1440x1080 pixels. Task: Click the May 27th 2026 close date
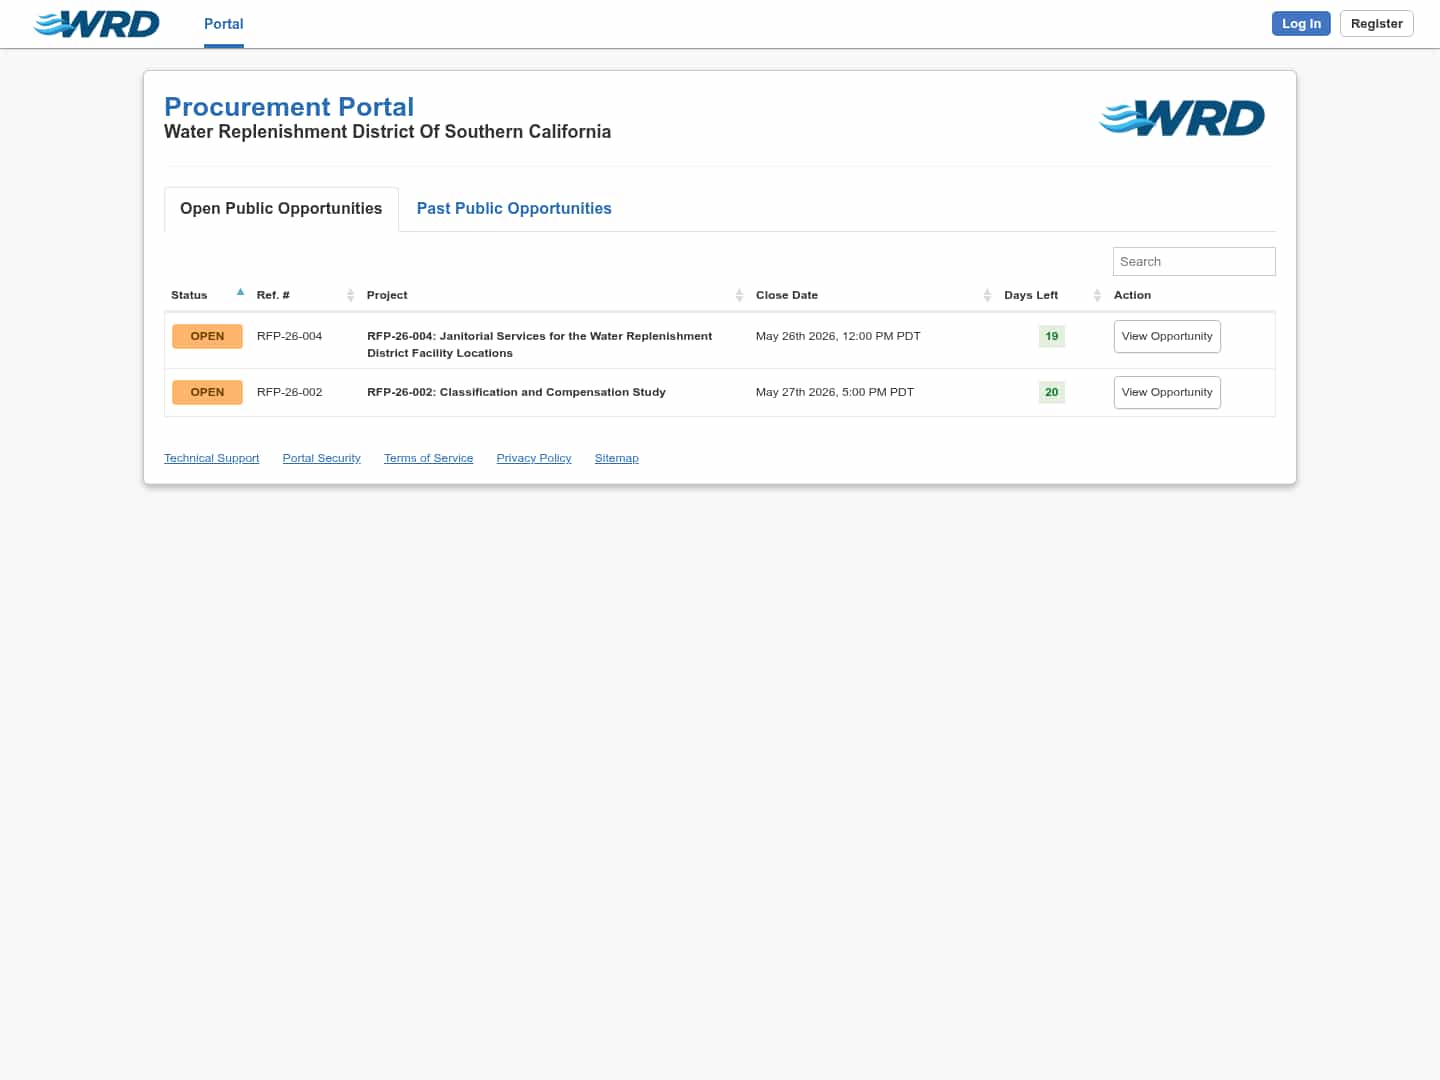pos(835,393)
